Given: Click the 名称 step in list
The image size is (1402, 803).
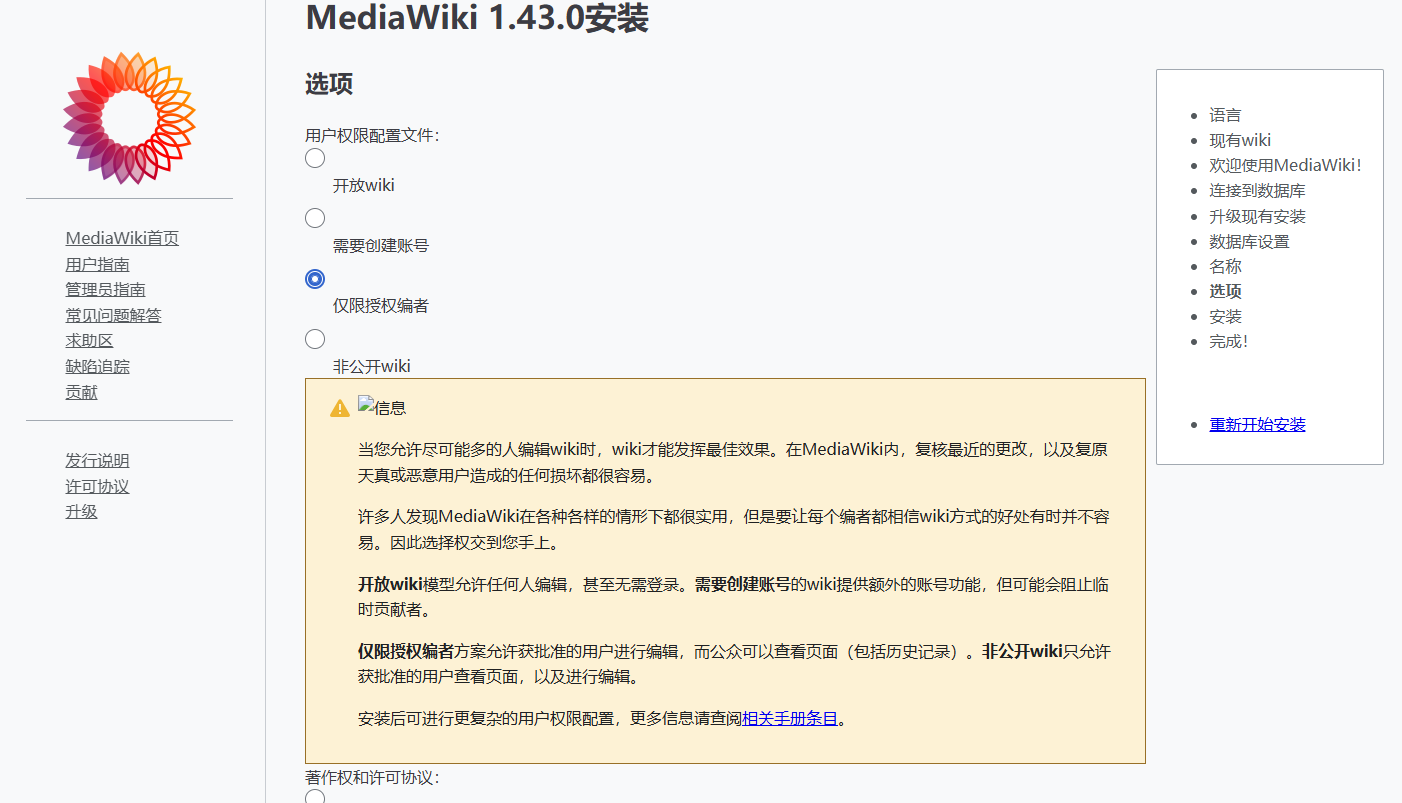Looking at the screenshot, I should 1225,266.
